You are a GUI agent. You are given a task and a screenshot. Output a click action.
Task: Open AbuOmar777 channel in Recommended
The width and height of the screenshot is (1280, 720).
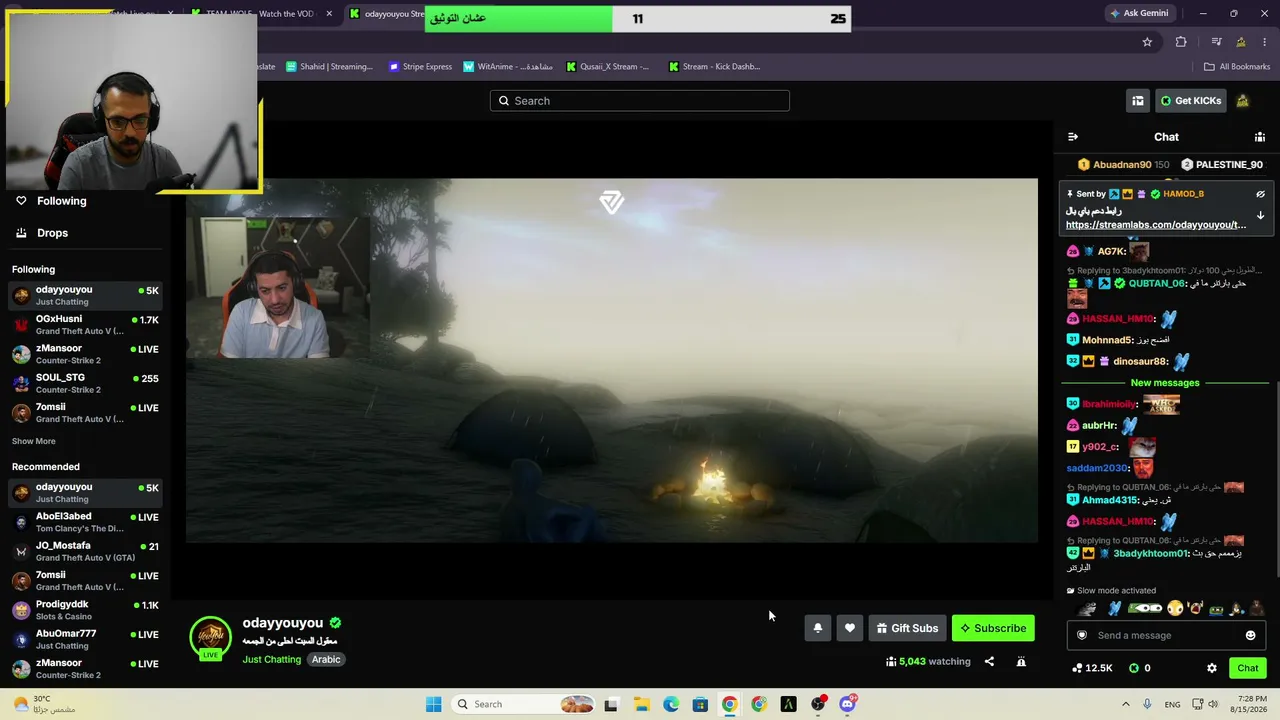[x=85, y=639]
